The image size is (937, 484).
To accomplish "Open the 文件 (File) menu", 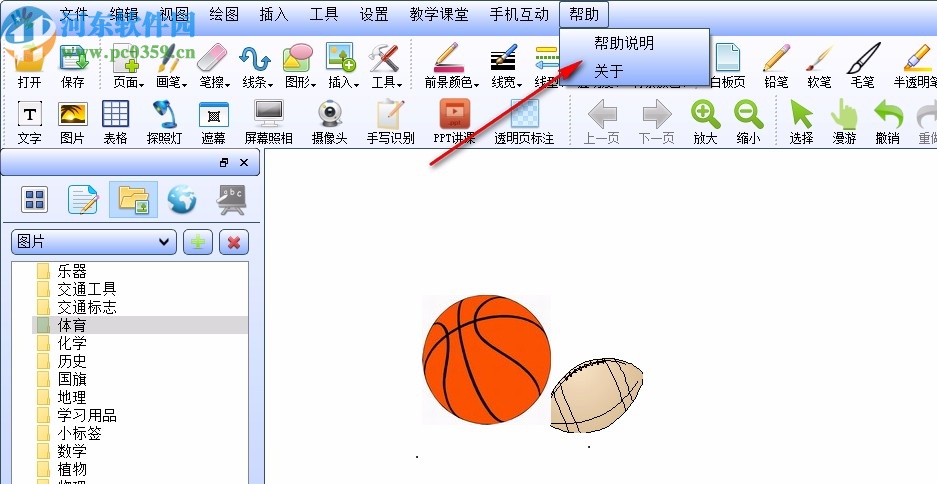I will (75, 14).
